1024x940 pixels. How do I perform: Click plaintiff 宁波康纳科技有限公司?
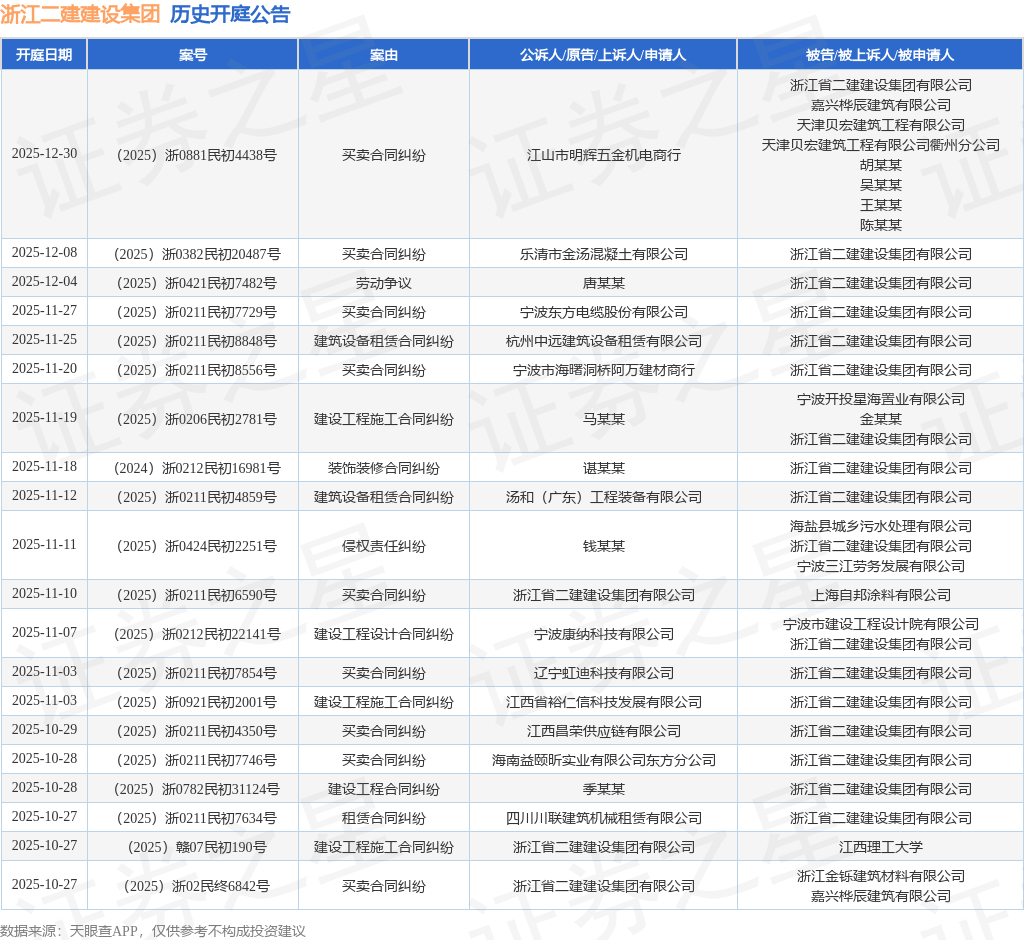pos(603,634)
